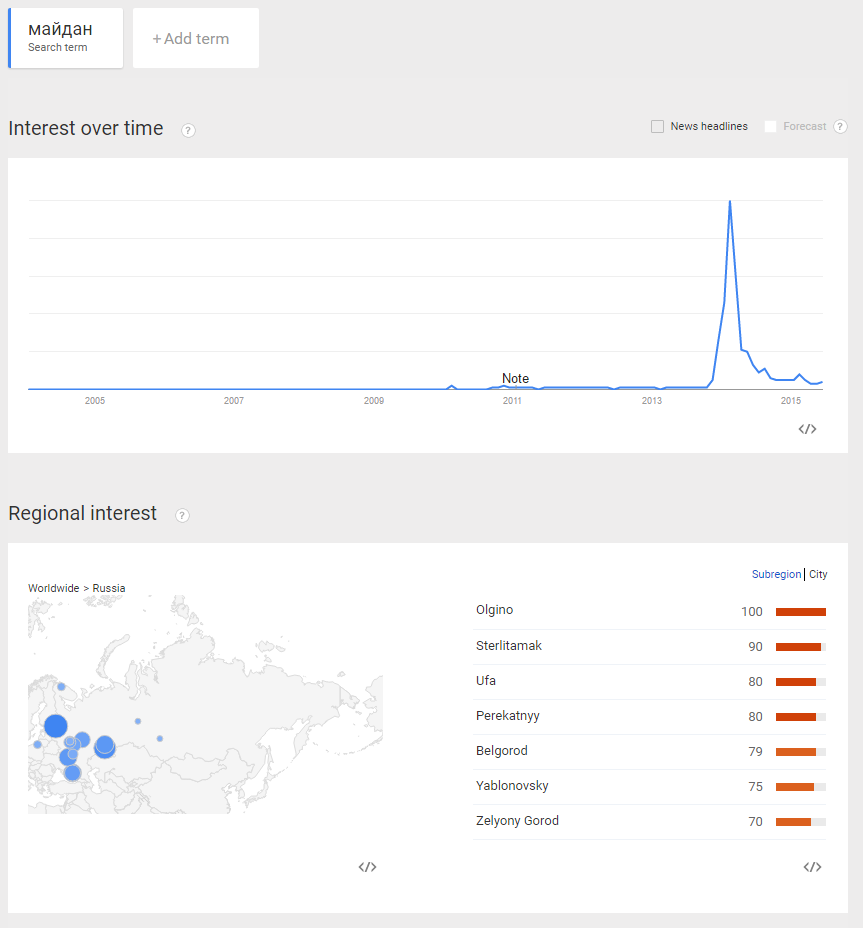Click embed icon below city ranking list
Image resolution: width=863 pixels, height=928 pixels.
click(x=812, y=867)
